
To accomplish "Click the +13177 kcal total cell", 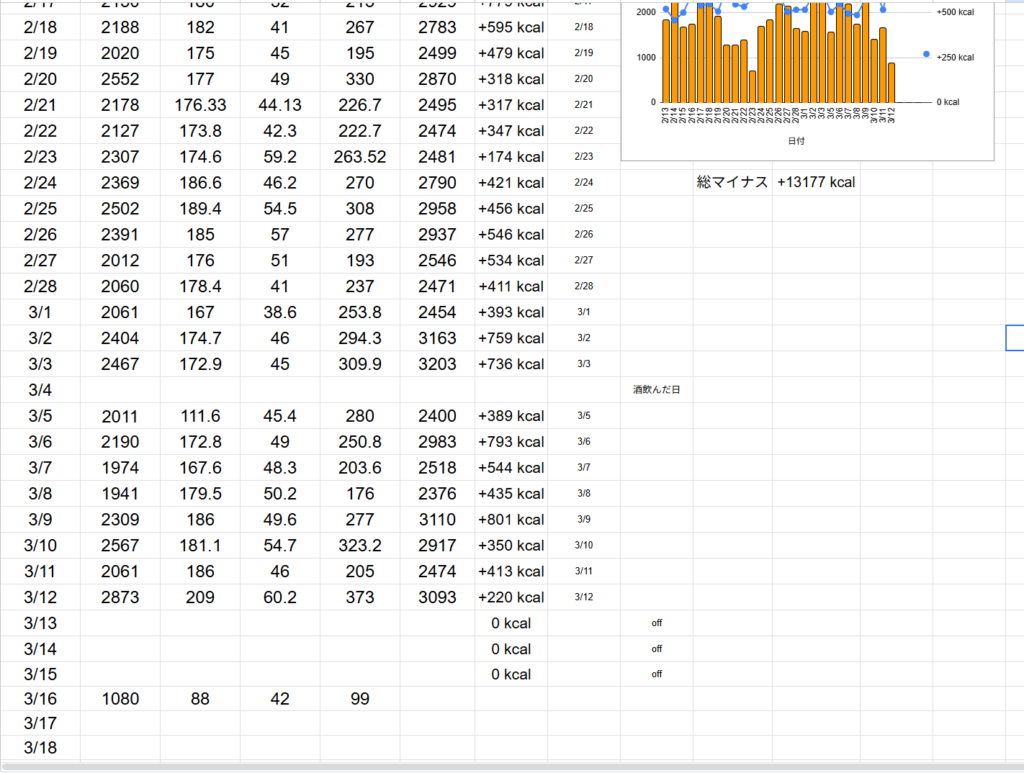I will tap(815, 182).
